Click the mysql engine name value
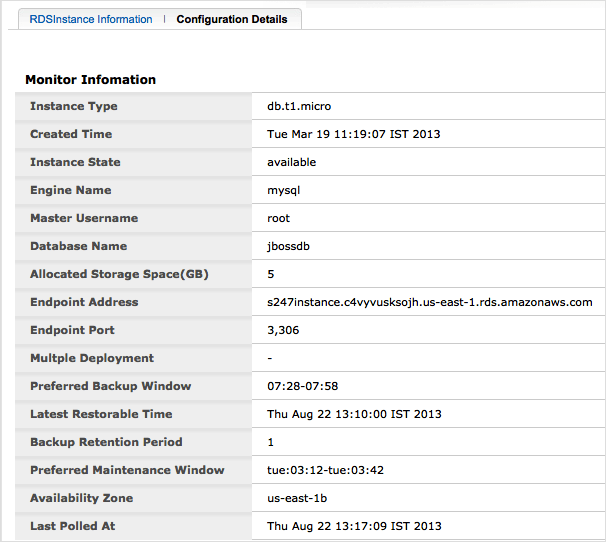This screenshot has height=542, width=606. click(x=284, y=190)
